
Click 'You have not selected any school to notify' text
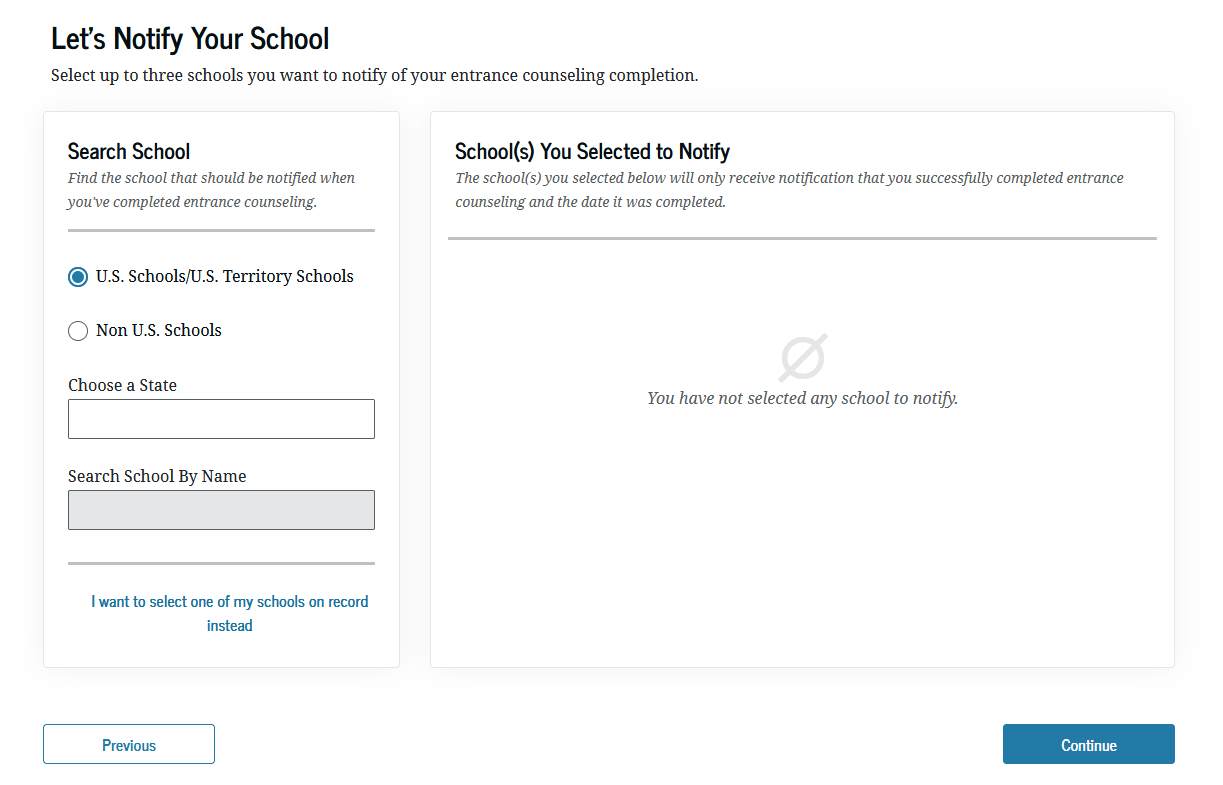click(x=802, y=398)
